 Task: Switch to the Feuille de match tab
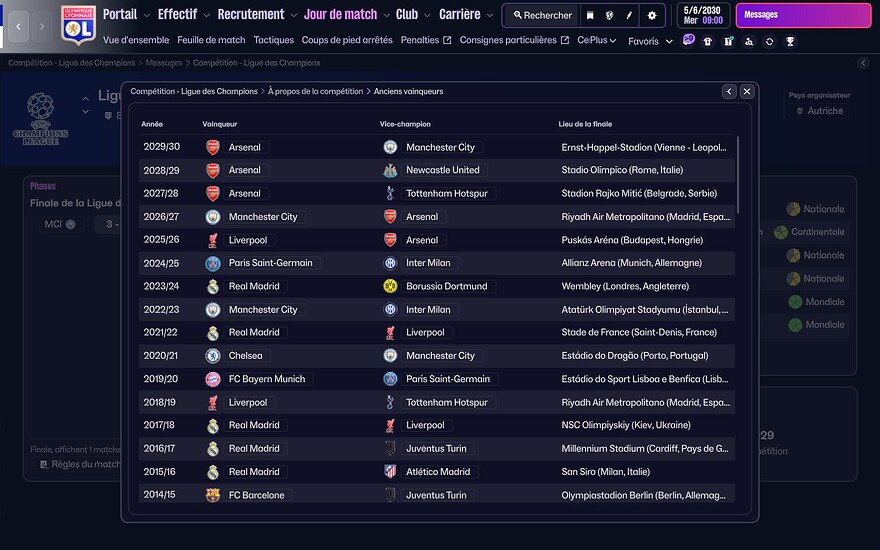pos(211,40)
